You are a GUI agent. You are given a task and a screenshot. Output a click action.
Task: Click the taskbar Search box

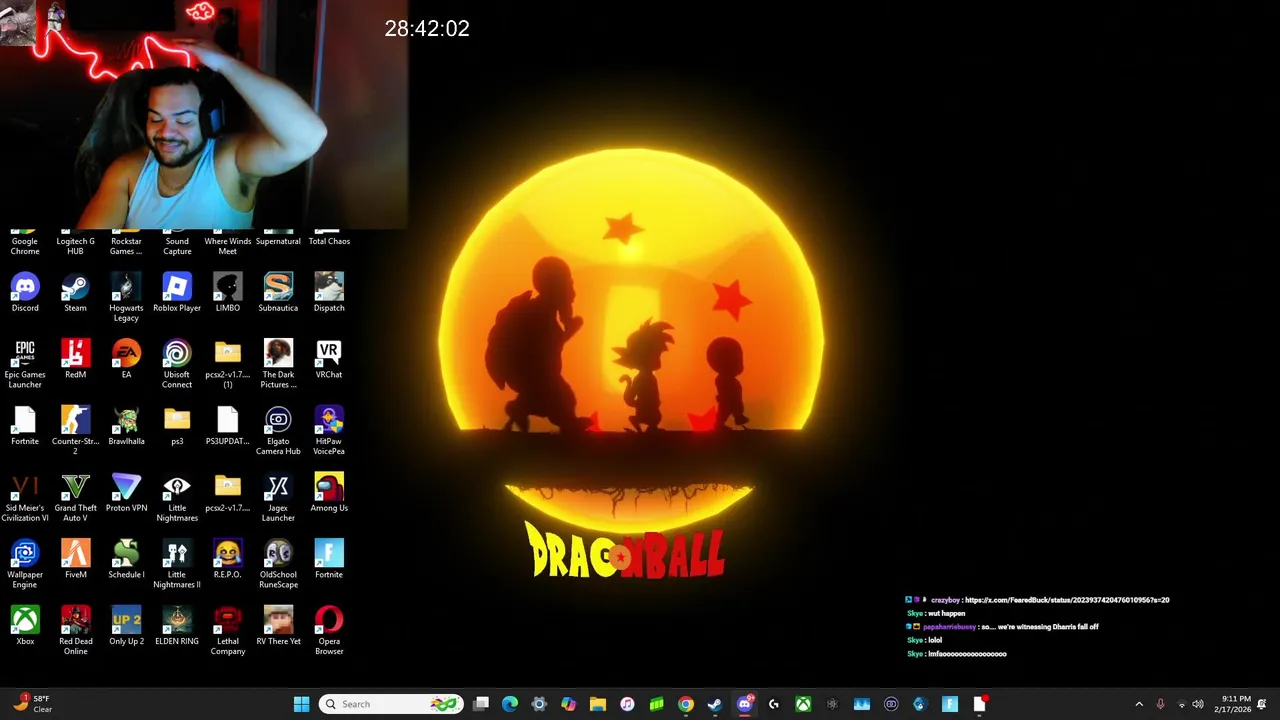[391, 704]
